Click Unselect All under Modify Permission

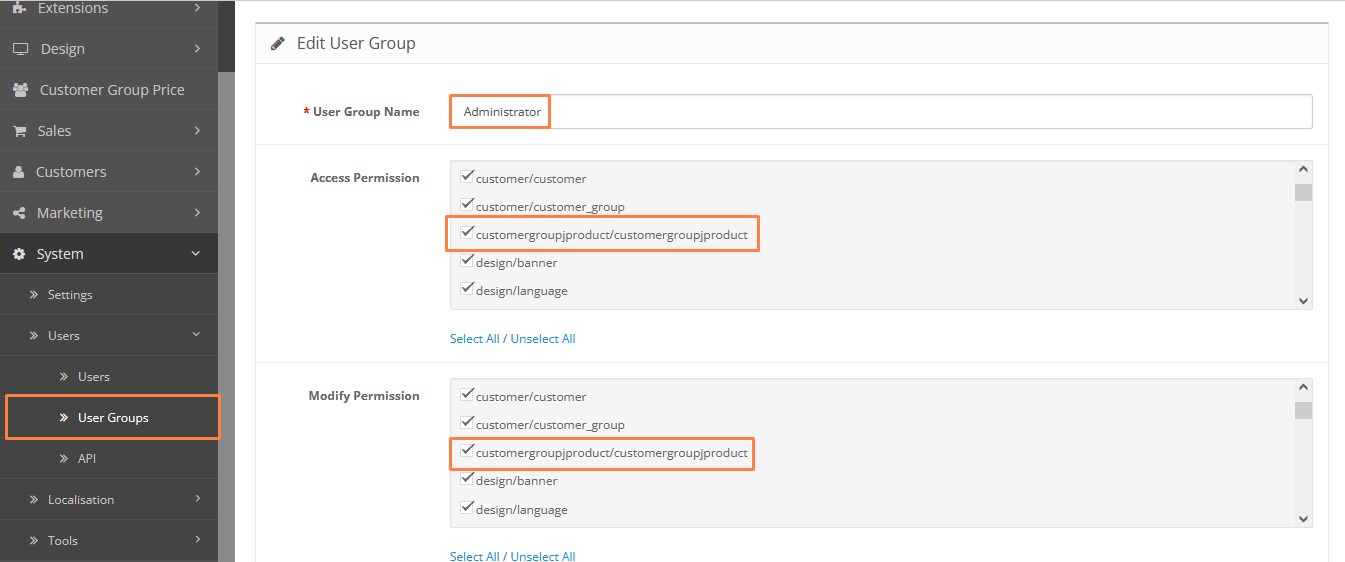point(543,556)
